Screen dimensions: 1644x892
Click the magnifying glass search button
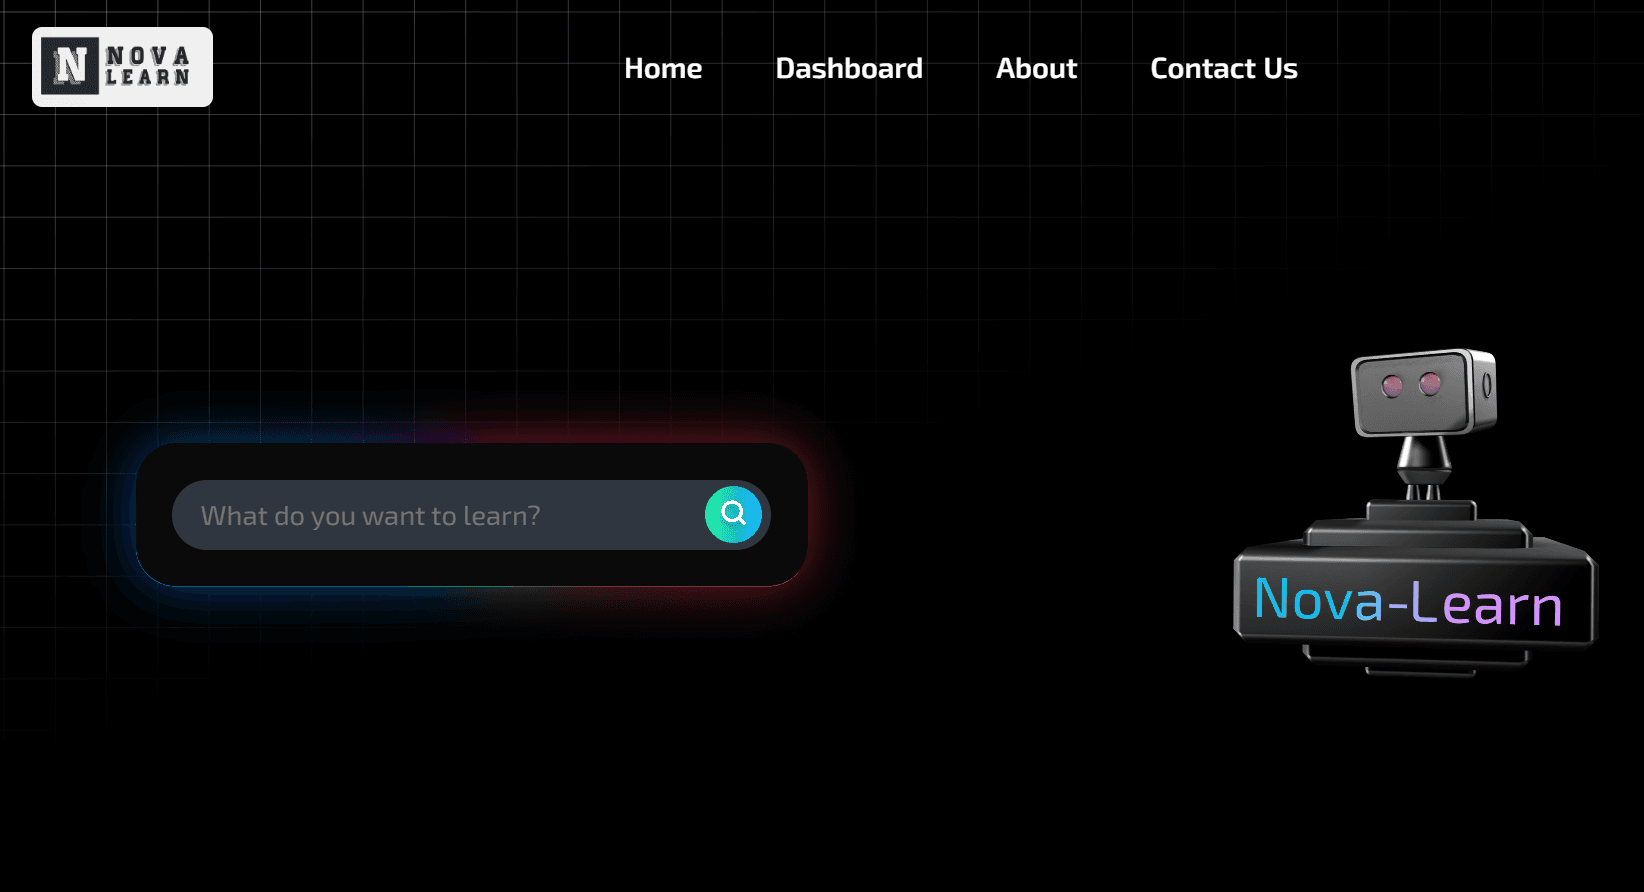pyautogui.click(x=733, y=514)
